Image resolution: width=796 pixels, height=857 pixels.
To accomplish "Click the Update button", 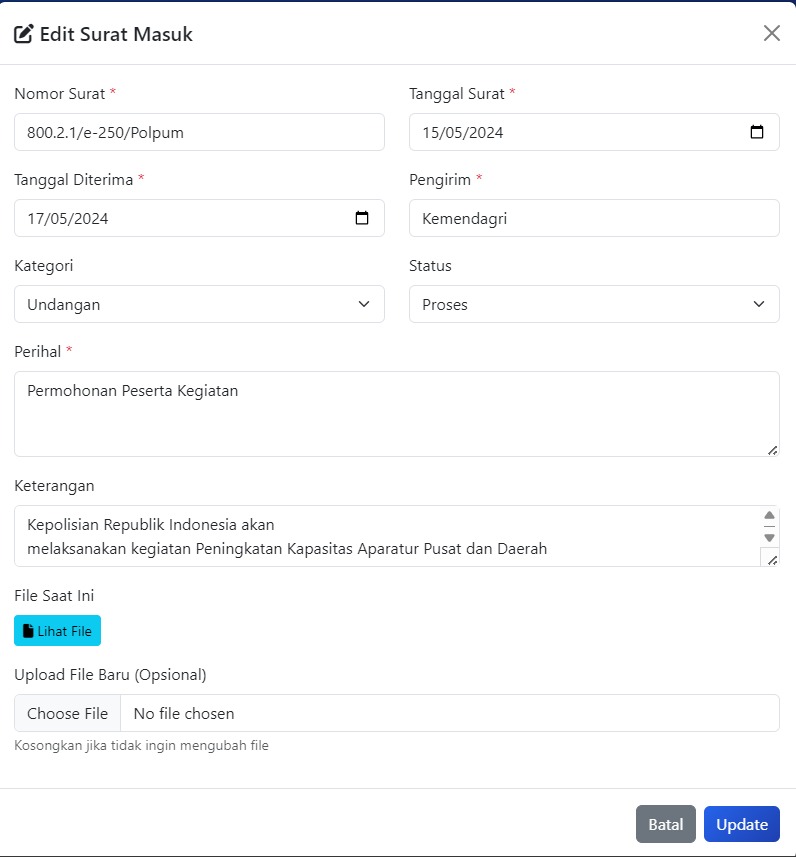I will [x=741, y=824].
